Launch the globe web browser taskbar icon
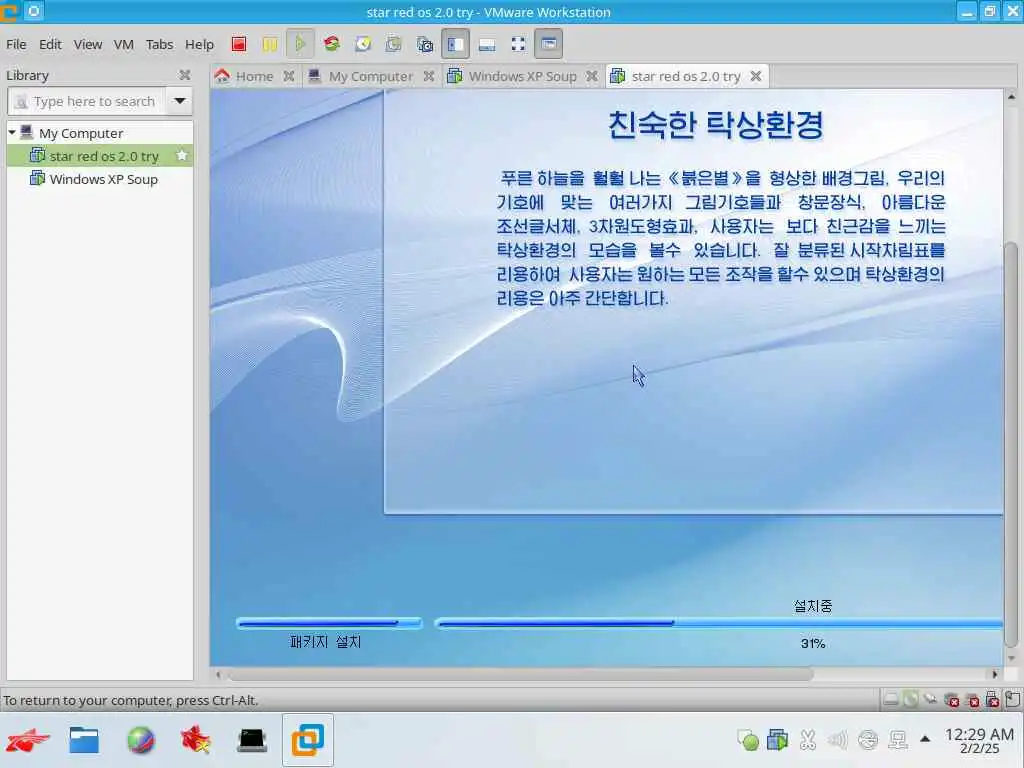 [x=140, y=740]
